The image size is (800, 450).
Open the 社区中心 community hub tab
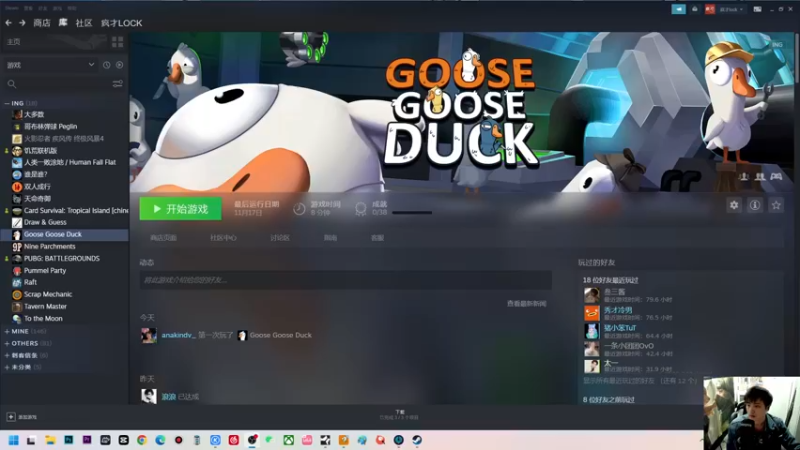[x=223, y=238]
